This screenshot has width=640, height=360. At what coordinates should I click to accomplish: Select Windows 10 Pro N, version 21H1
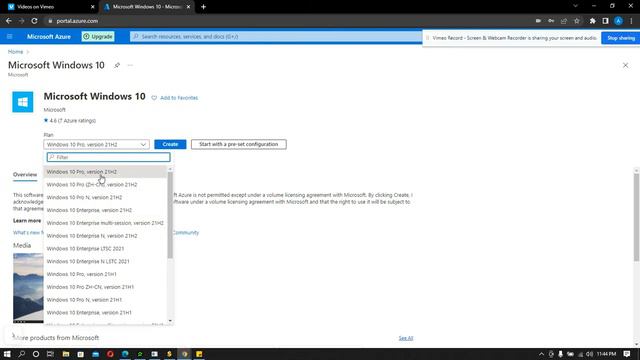pyautogui.click(x=105, y=300)
